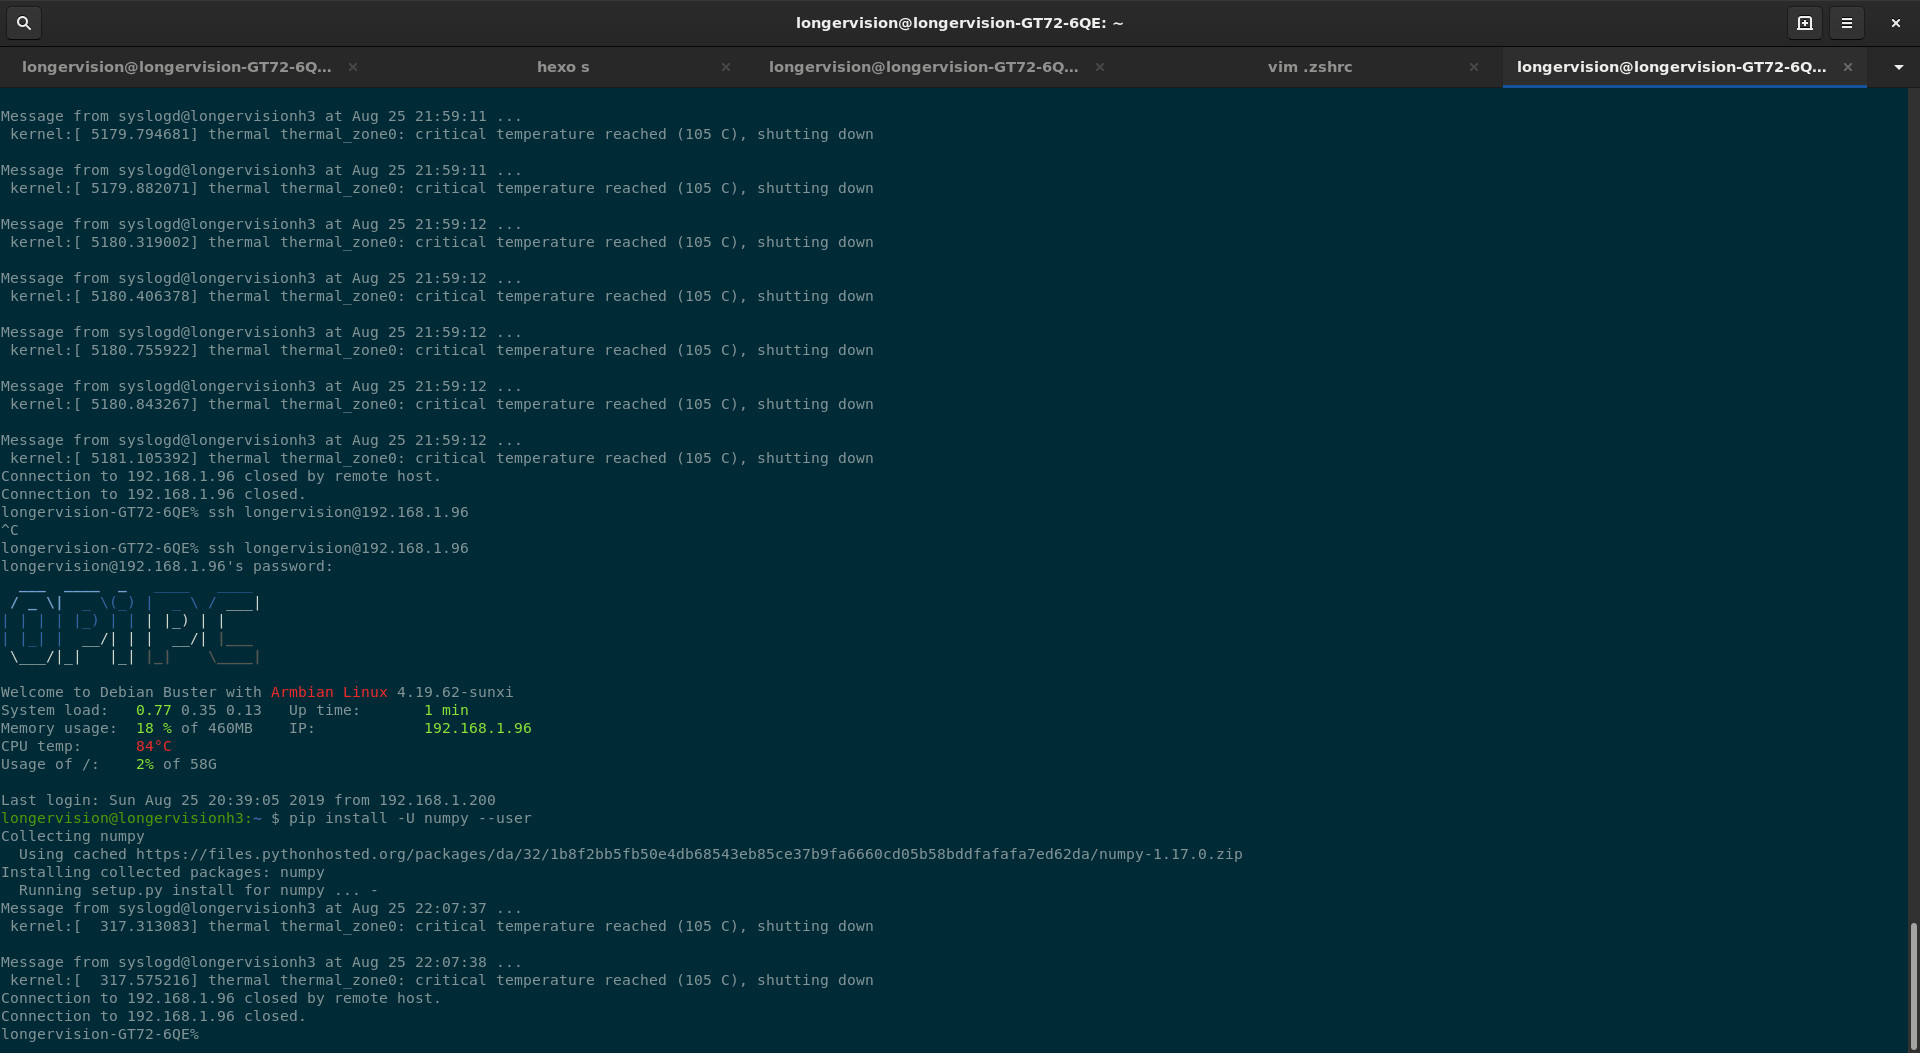The width and height of the screenshot is (1920, 1053).
Task: Click the Up time value '1 min'
Action: [446, 710]
